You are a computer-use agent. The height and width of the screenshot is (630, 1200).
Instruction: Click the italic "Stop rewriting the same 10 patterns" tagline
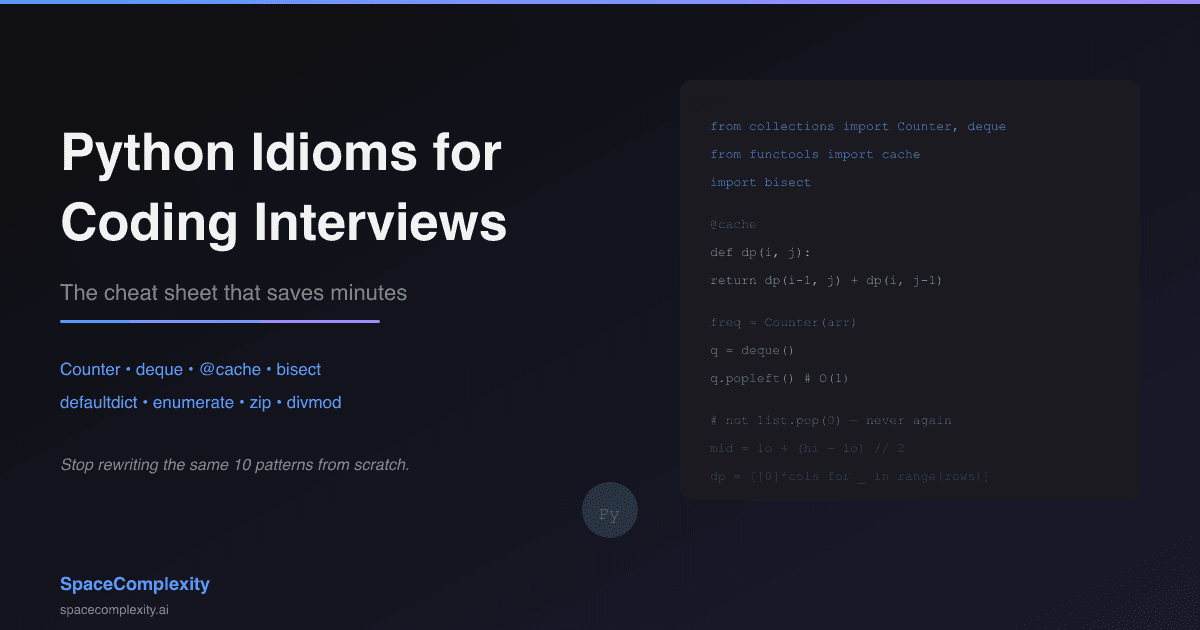[235, 465]
